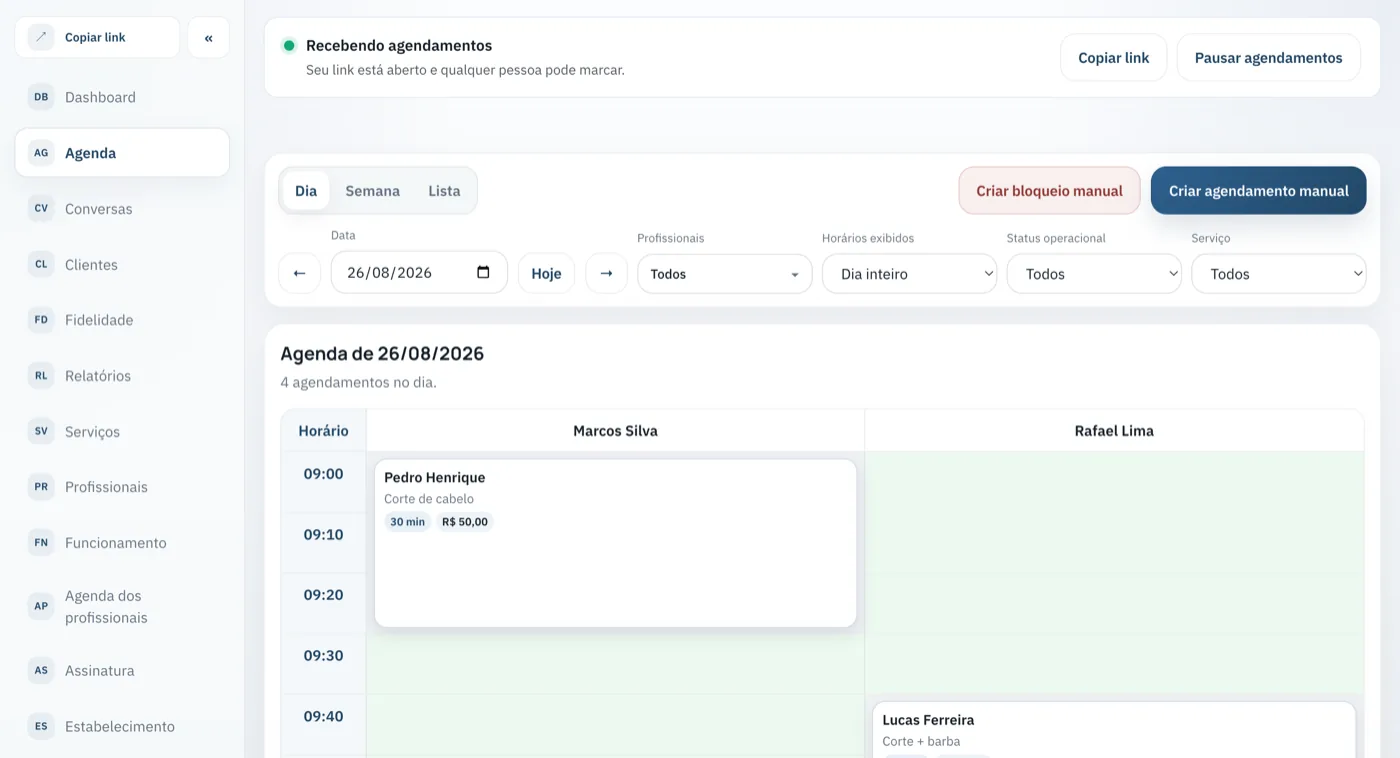Click the 09:00 time slot label
The height and width of the screenshot is (758, 1400).
click(x=324, y=474)
